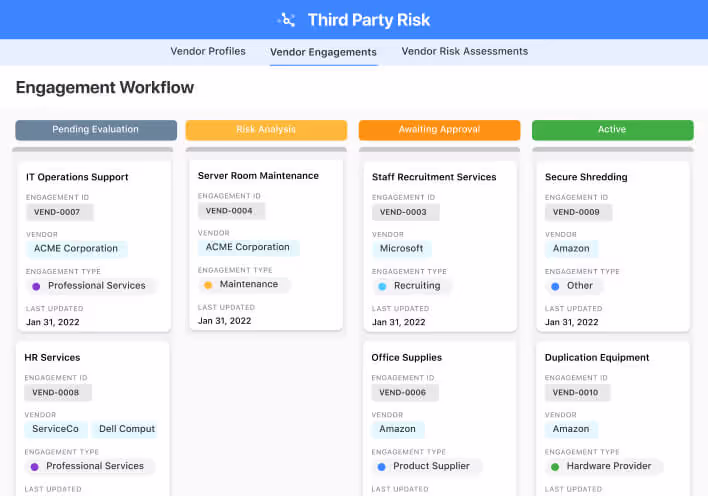This screenshot has height=496, width=708.
Task: Click the light blue Recruiting type dot
Action: (x=383, y=286)
